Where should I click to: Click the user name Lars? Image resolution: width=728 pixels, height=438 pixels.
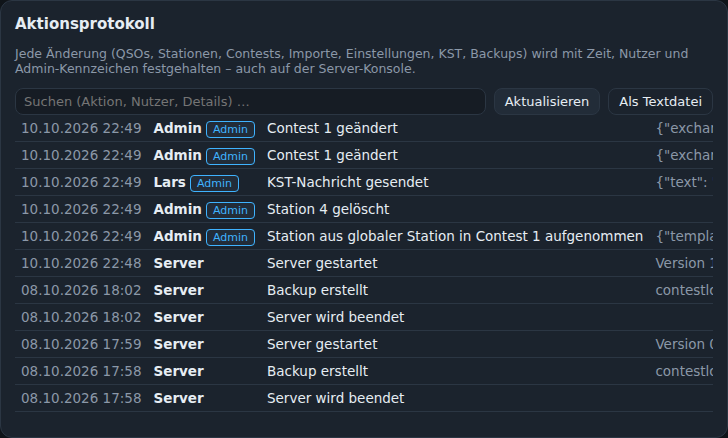169,182
